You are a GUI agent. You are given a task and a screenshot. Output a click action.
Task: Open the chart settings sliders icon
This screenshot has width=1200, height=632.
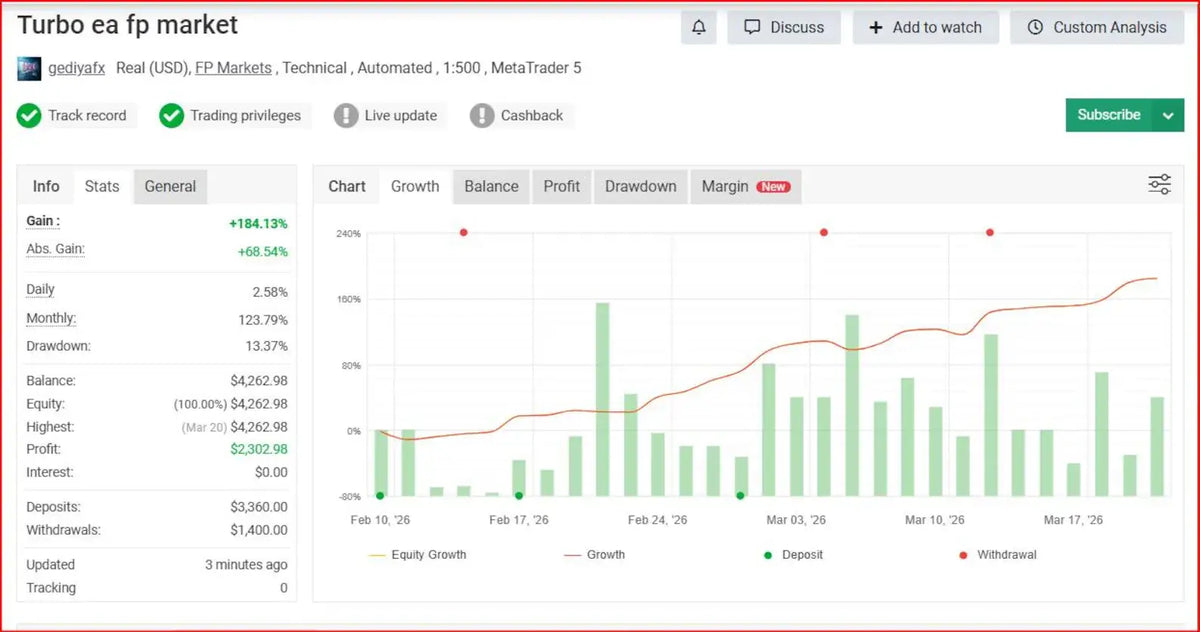[x=1160, y=184]
